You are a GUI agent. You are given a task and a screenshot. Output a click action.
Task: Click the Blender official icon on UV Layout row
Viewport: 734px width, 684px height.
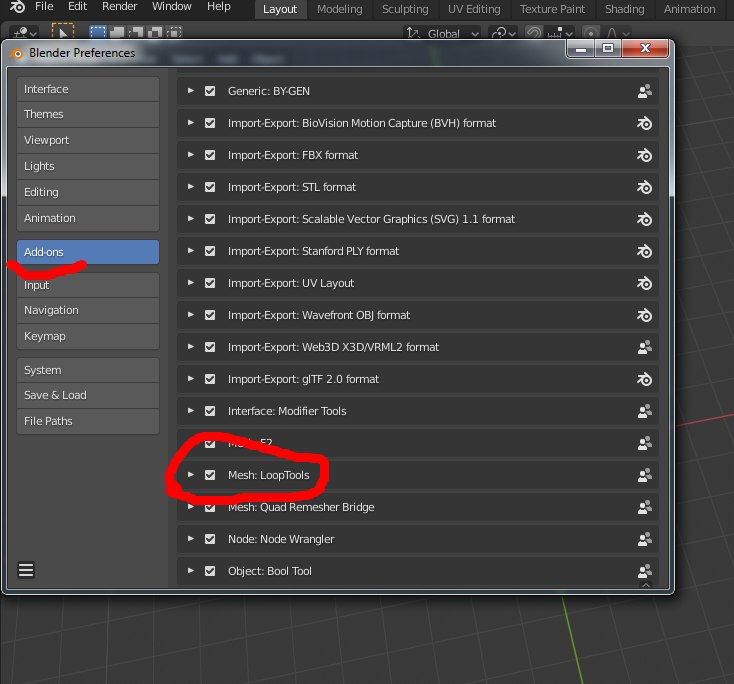tap(645, 283)
